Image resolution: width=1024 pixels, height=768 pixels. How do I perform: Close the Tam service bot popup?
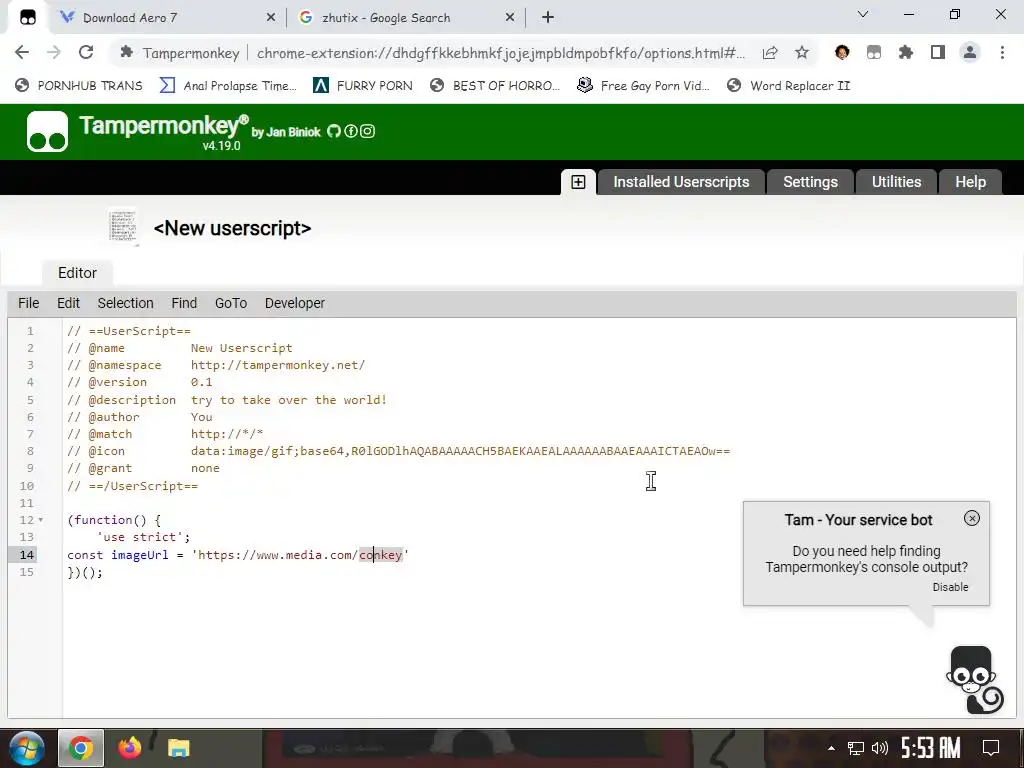coord(972,519)
